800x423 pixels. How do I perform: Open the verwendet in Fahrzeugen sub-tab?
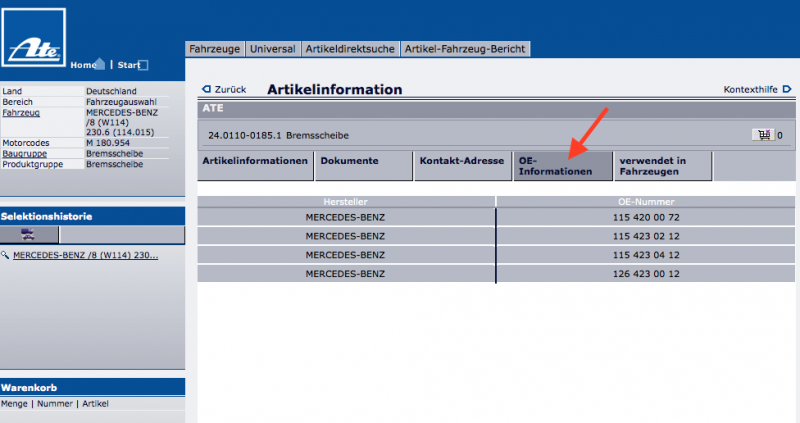[x=662, y=166]
